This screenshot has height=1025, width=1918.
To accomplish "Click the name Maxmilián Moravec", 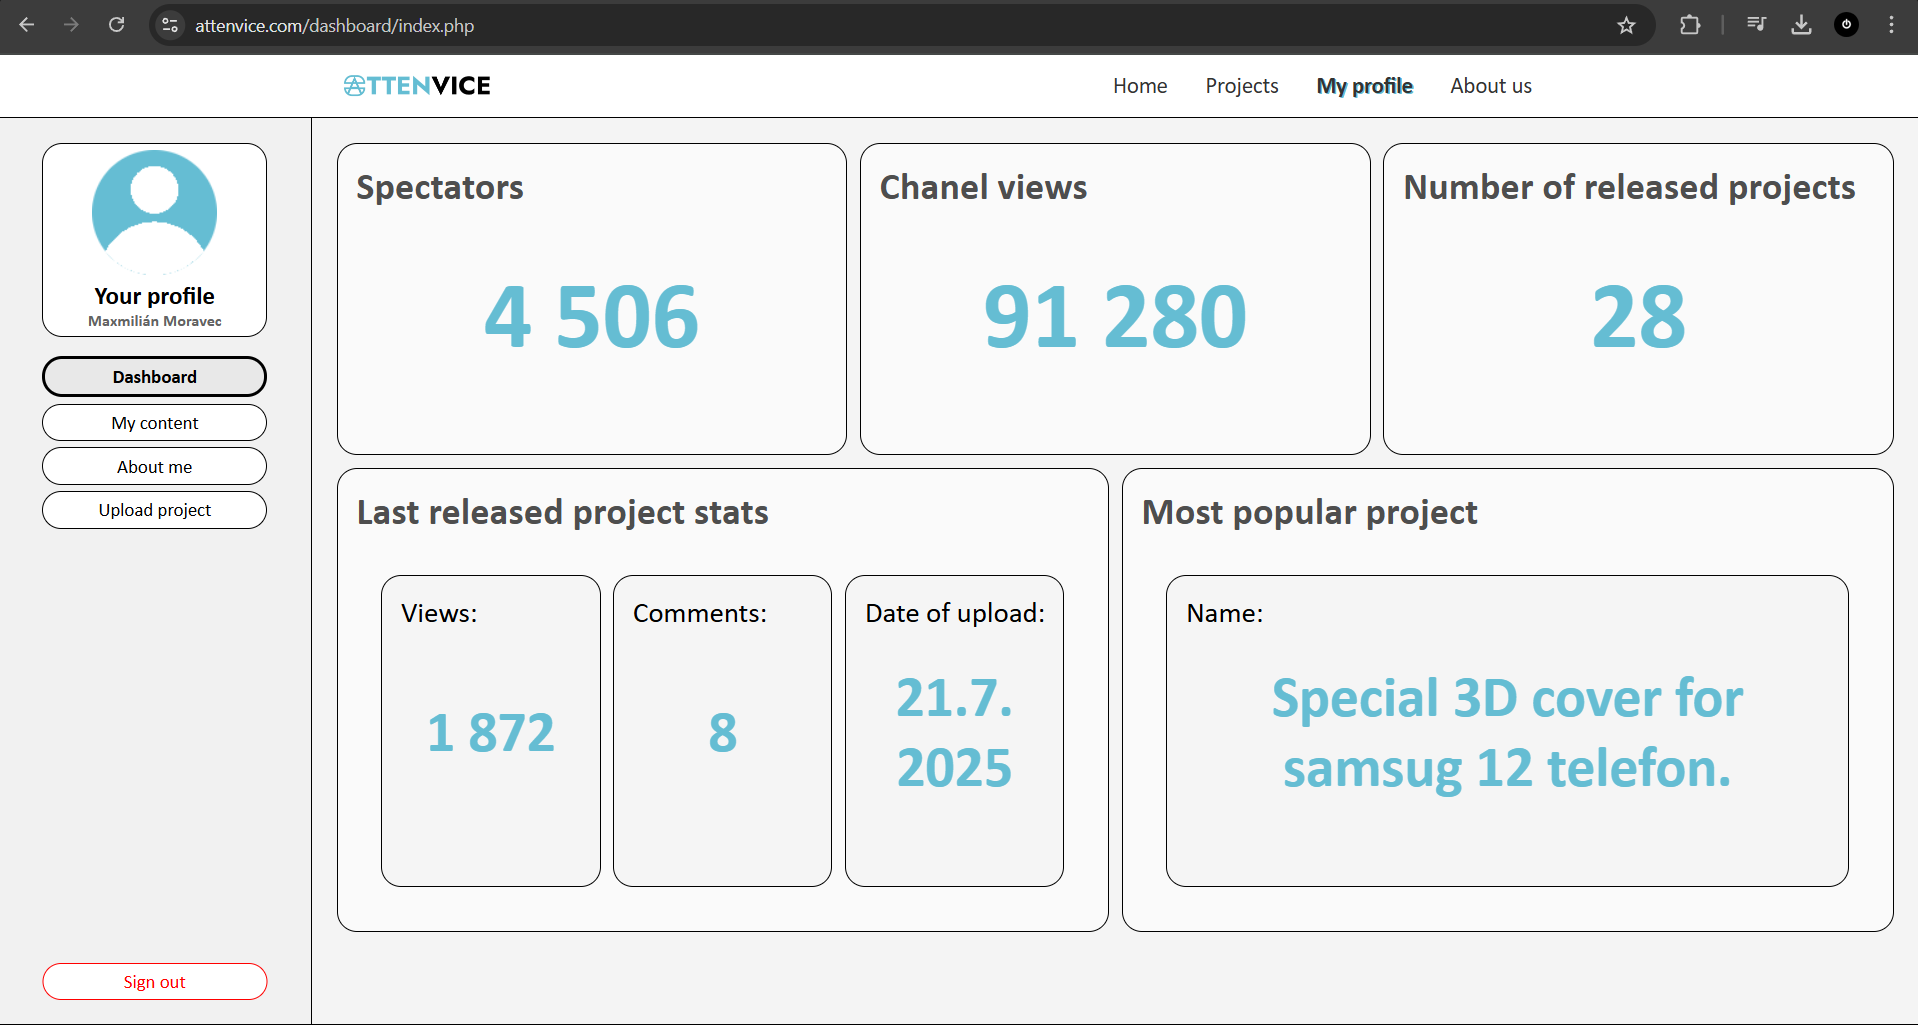I will pos(155,321).
